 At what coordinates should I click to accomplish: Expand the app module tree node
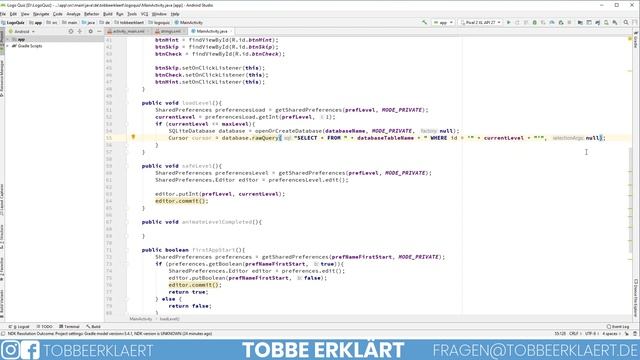coord(8,40)
